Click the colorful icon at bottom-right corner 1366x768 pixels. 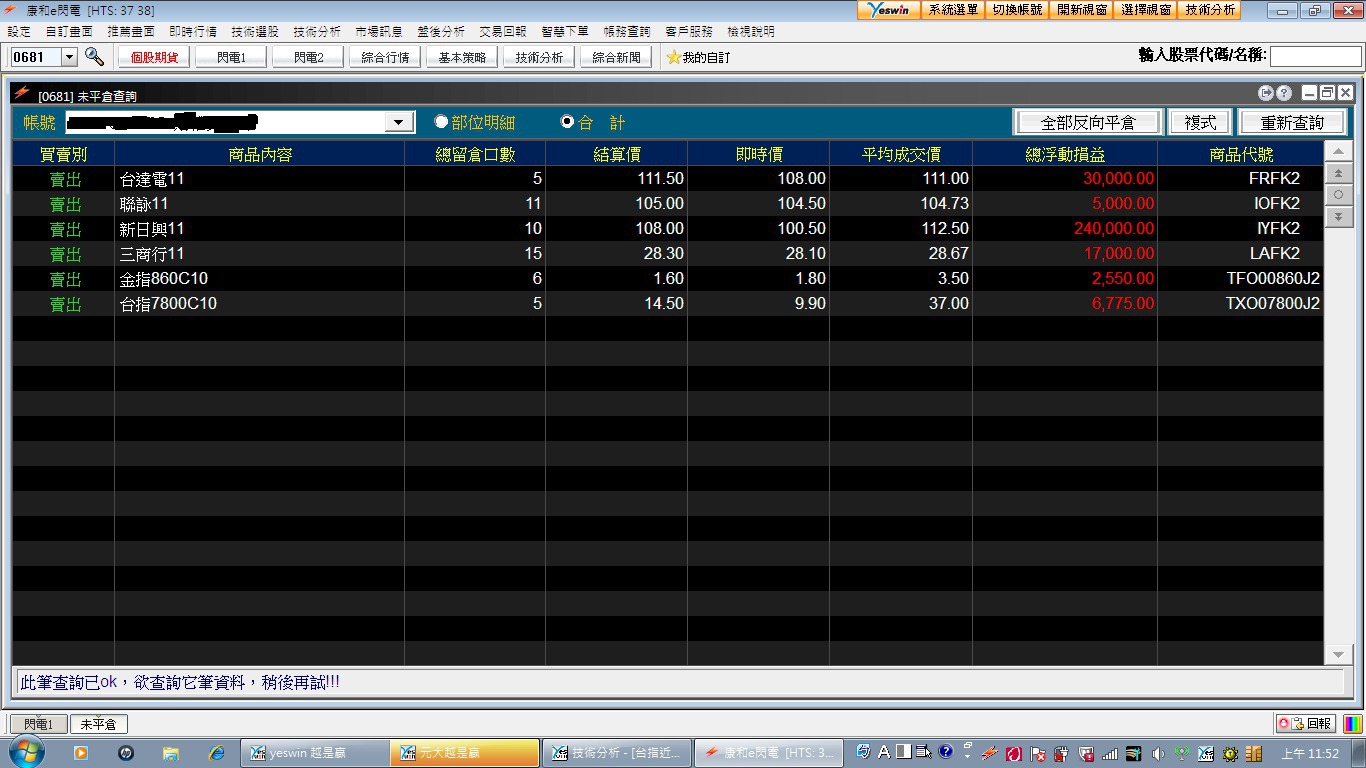point(1352,723)
